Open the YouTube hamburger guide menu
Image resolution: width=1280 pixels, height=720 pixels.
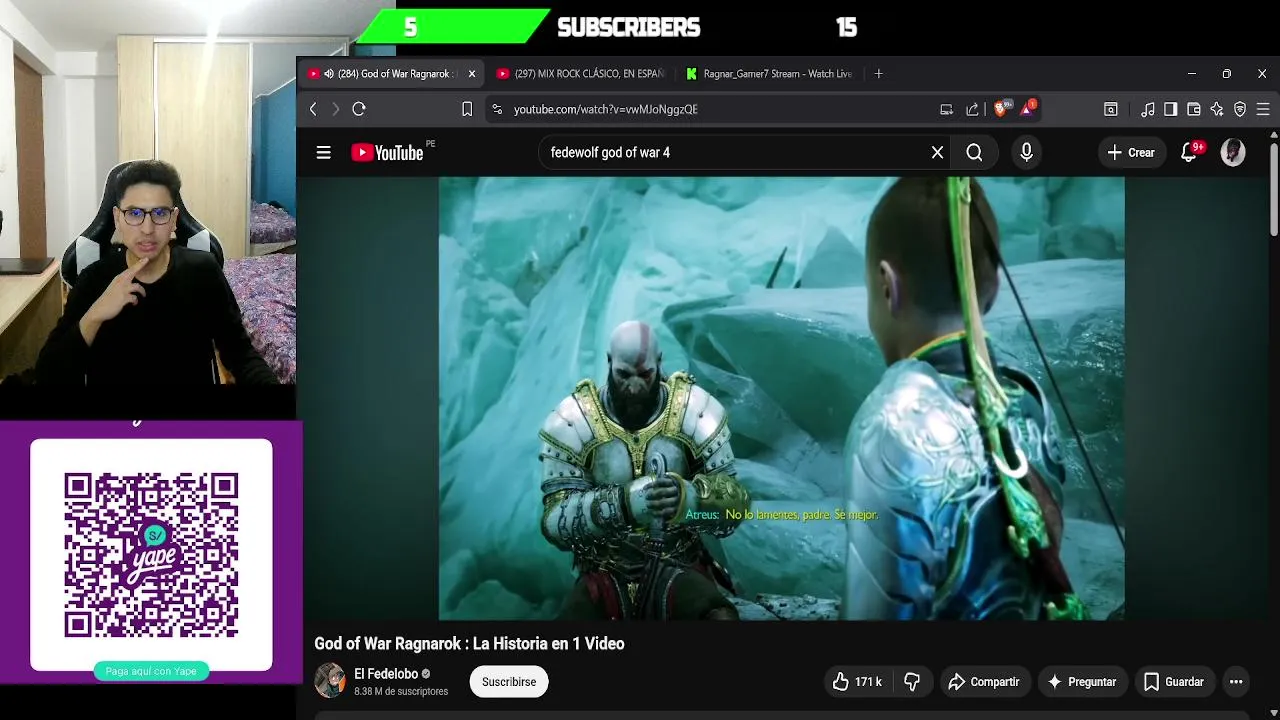(323, 153)
